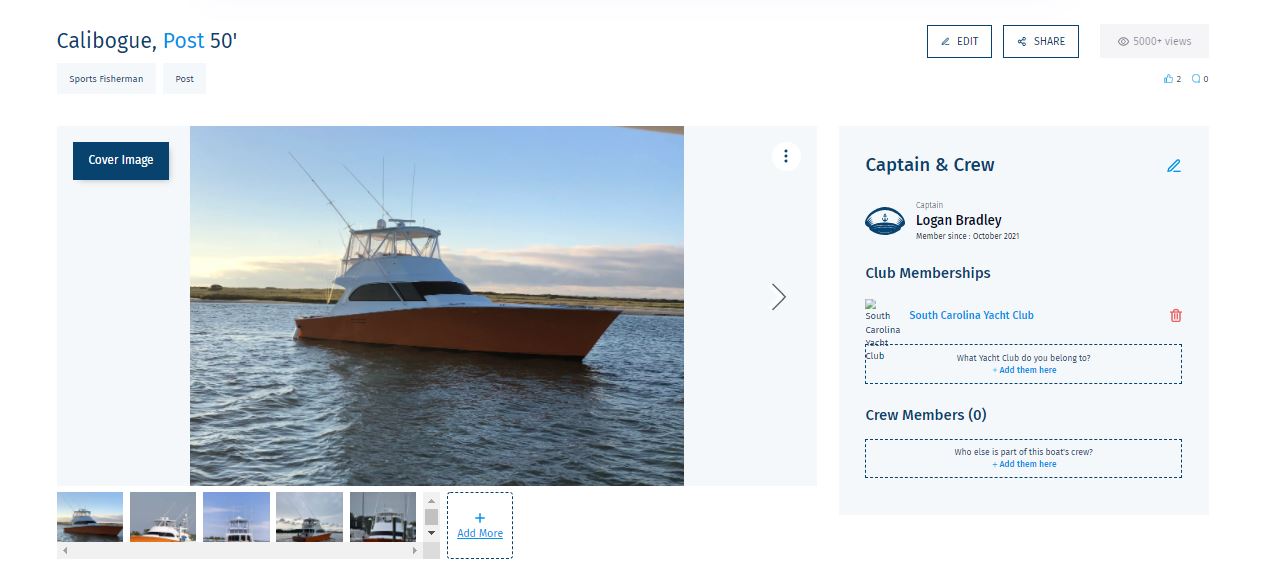Viewport: 1283px width, 579px height.
Task: Click the EDIT button
Action: [959, 41]
